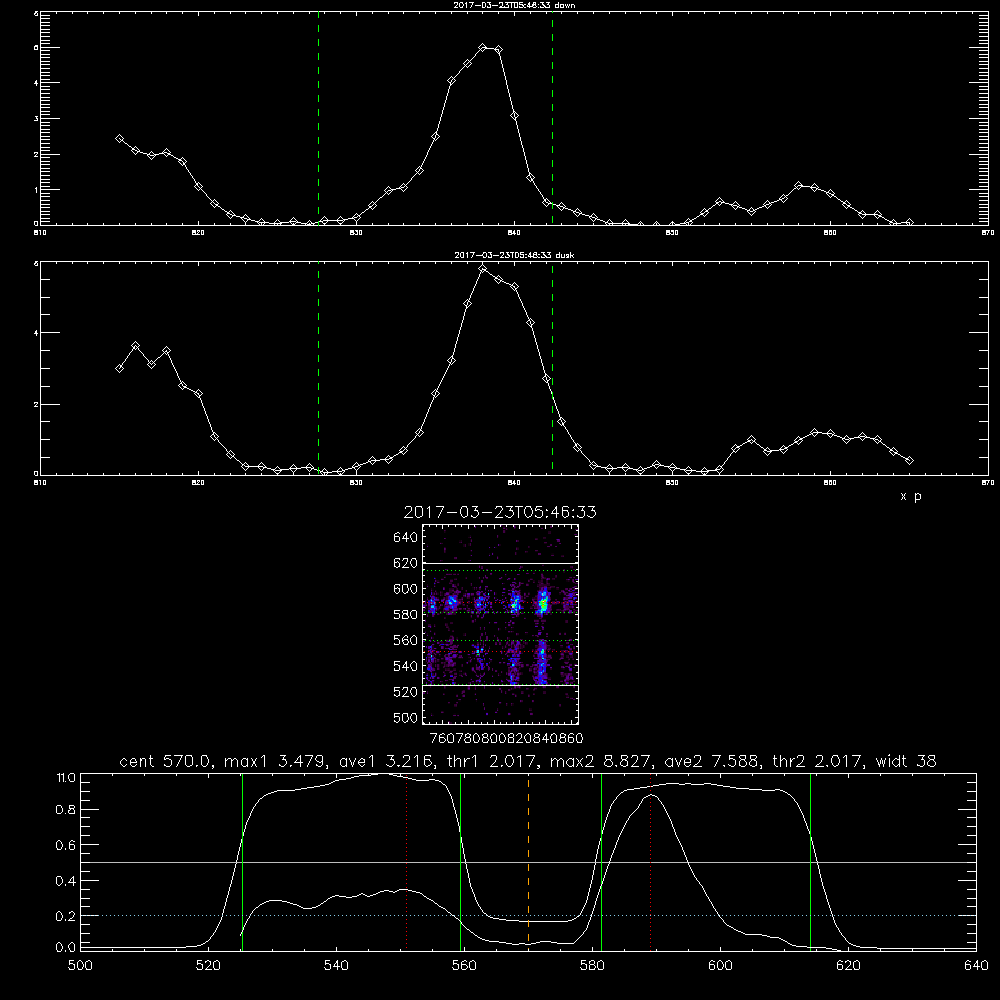Screen dimensions: 1000x1000
Task: Select the solid green line near 559 in the bottom plot
Action: click(x=460, y=861)
